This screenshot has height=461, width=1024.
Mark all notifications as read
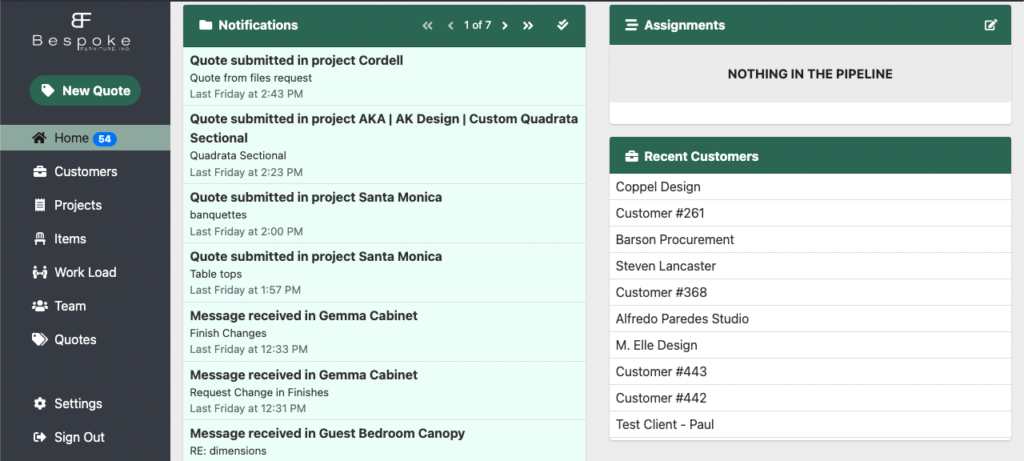(x=562, y=25)
